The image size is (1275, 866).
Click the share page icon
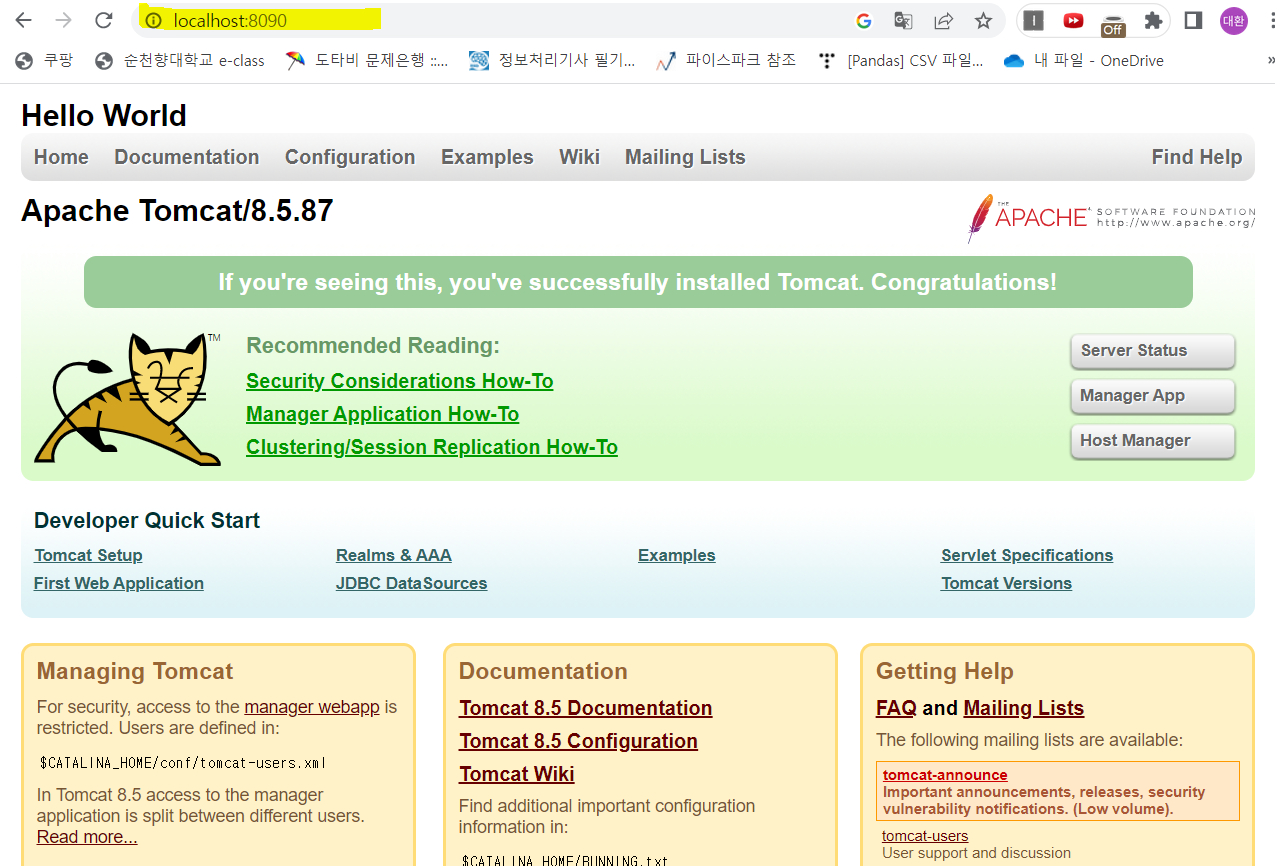943,20
